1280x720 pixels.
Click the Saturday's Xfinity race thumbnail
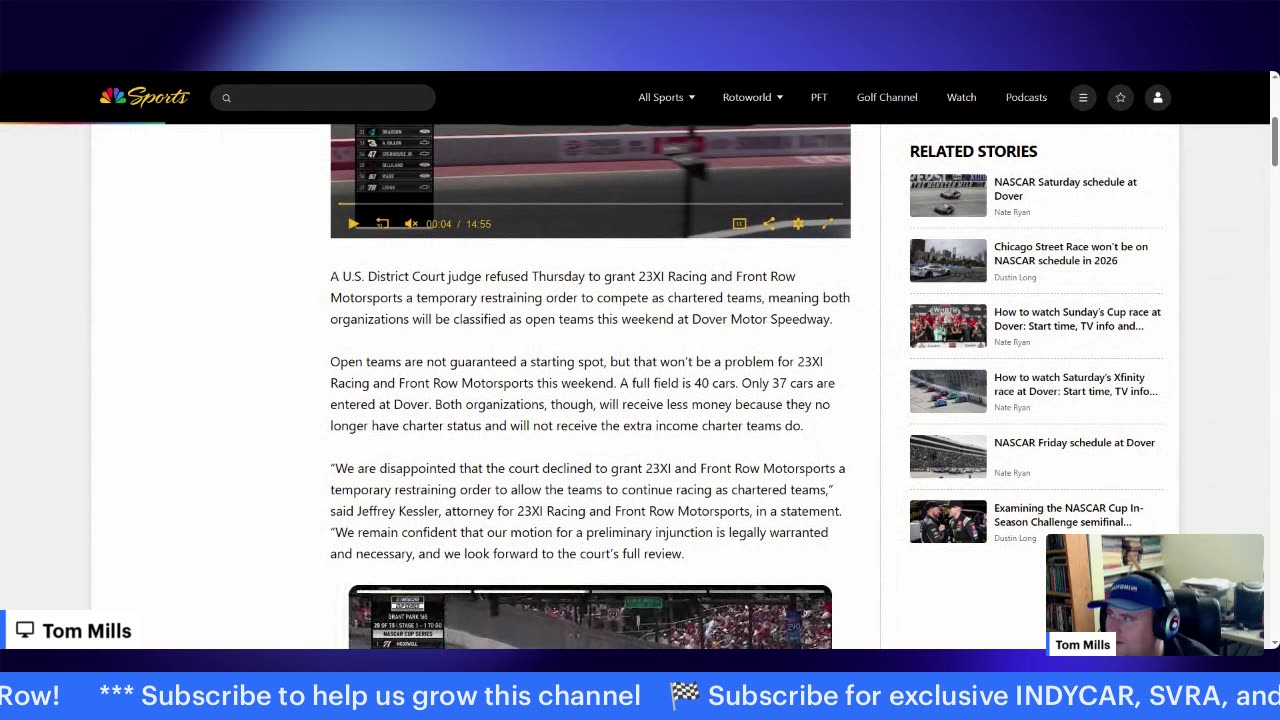948,391
